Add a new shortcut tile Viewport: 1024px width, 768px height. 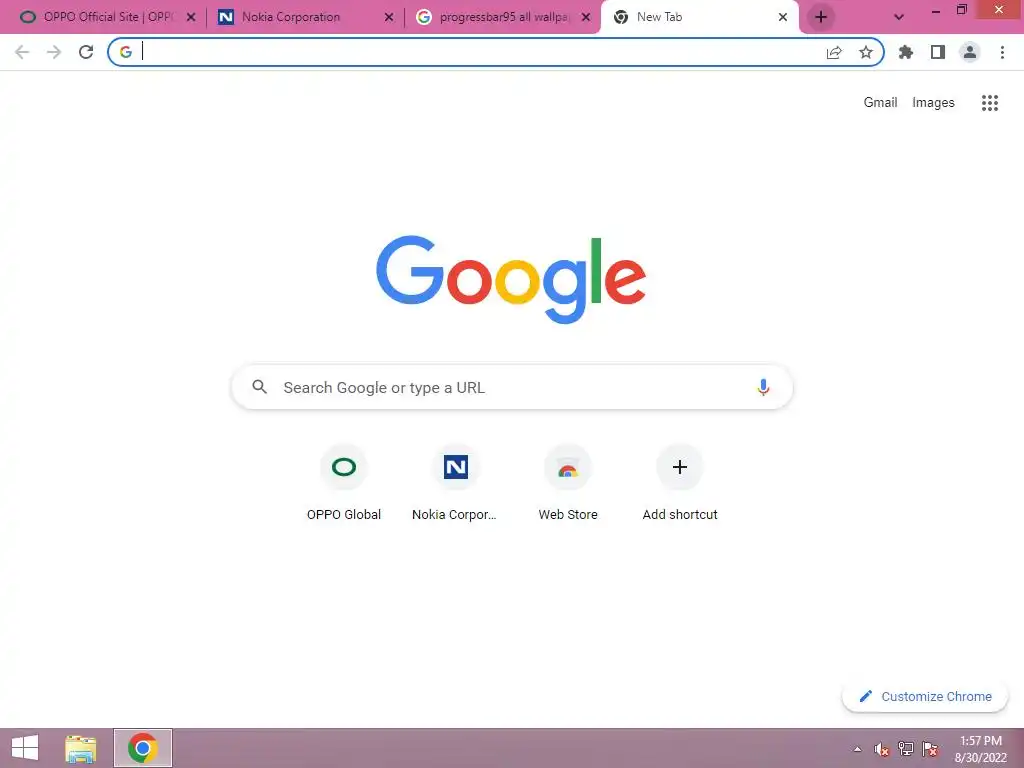click(680, 483)
